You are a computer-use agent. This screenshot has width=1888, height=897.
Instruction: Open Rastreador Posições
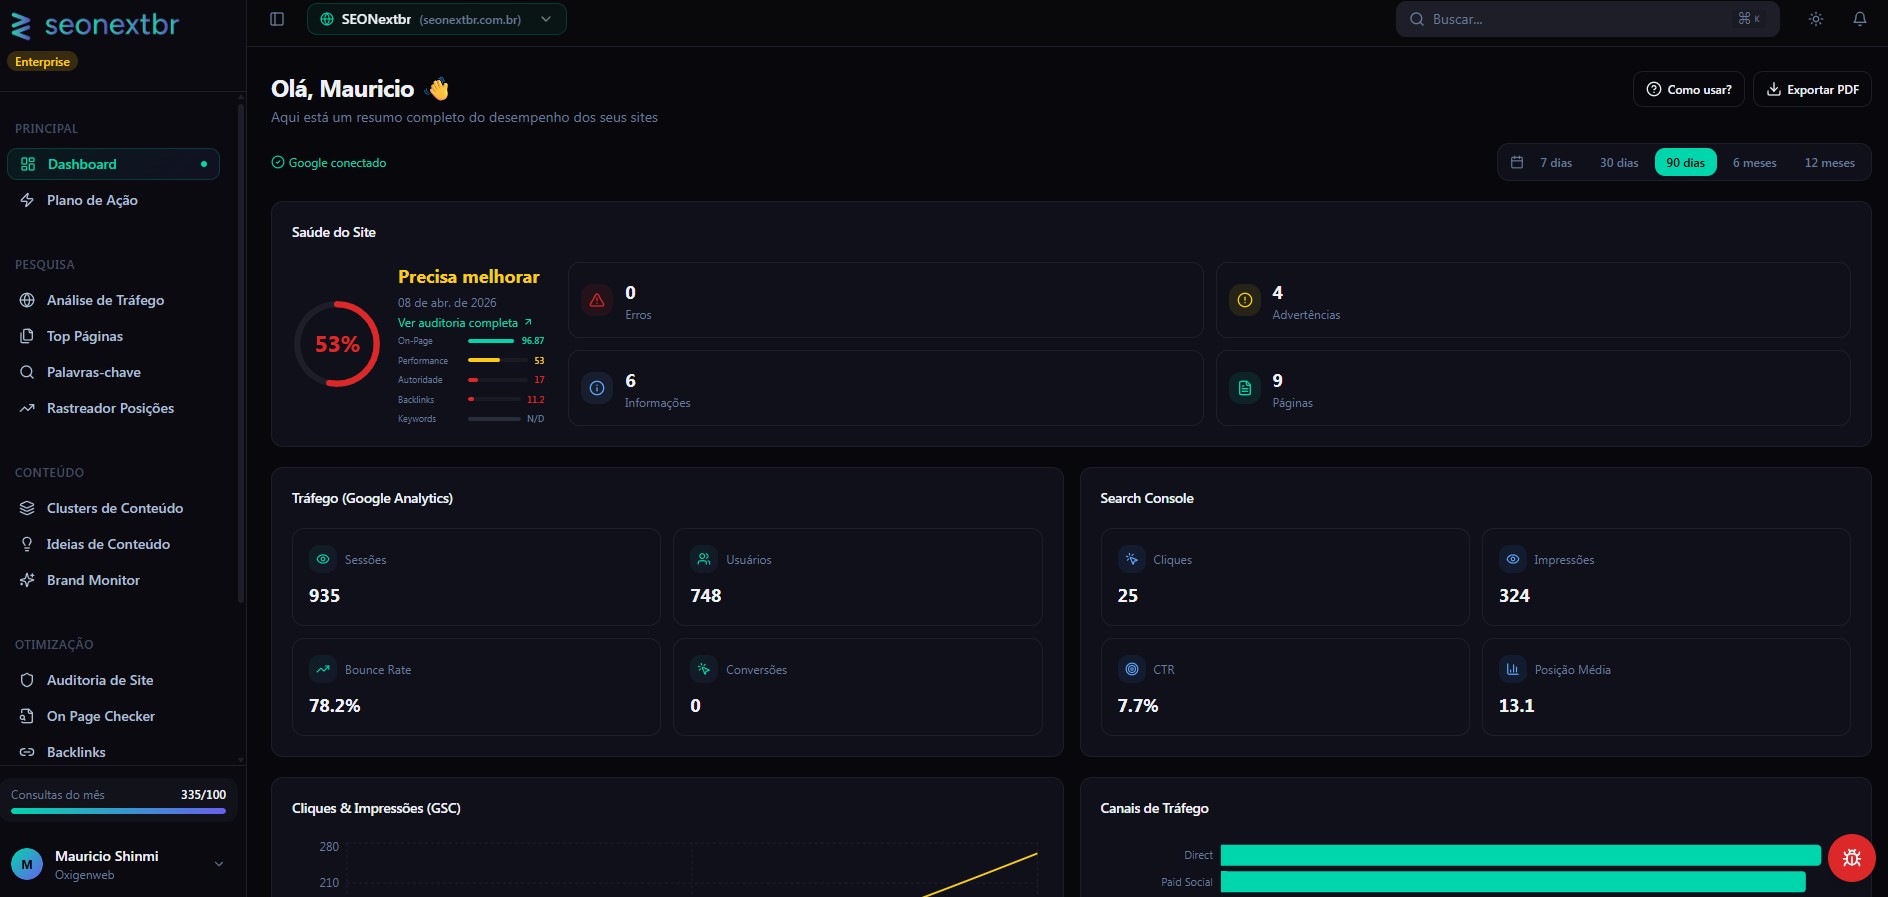113,408
